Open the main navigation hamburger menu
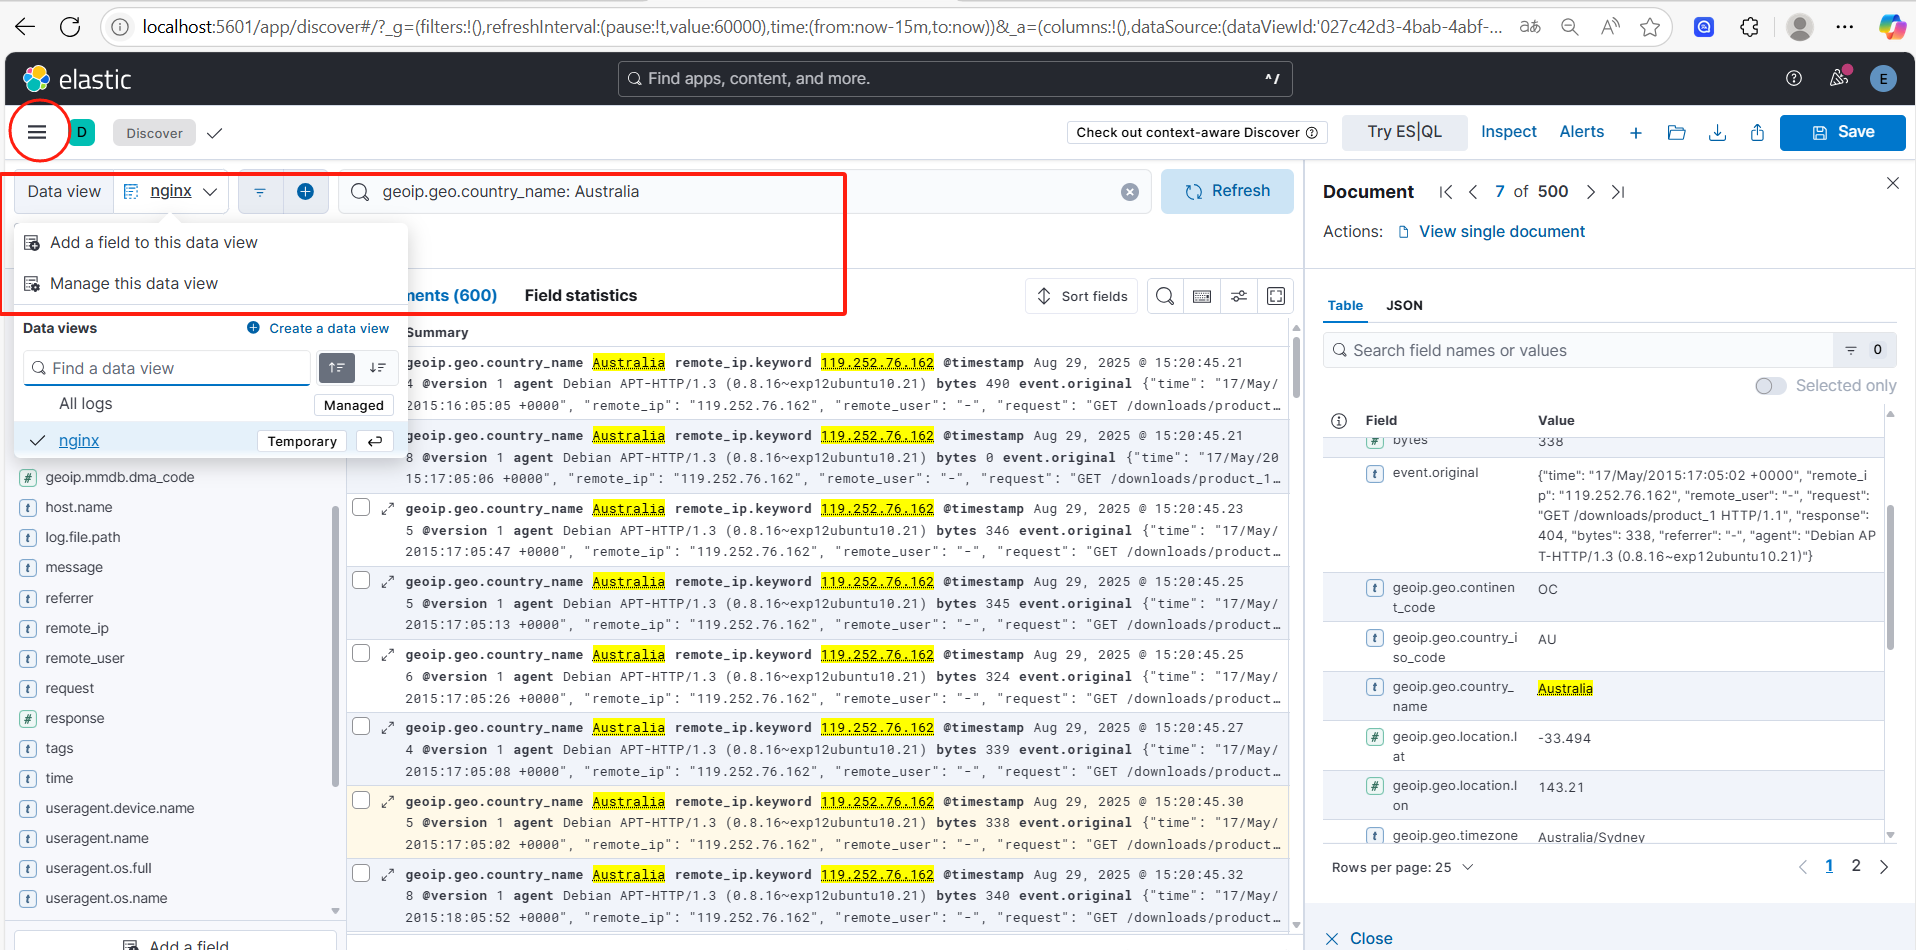 (x=37, y=132)
